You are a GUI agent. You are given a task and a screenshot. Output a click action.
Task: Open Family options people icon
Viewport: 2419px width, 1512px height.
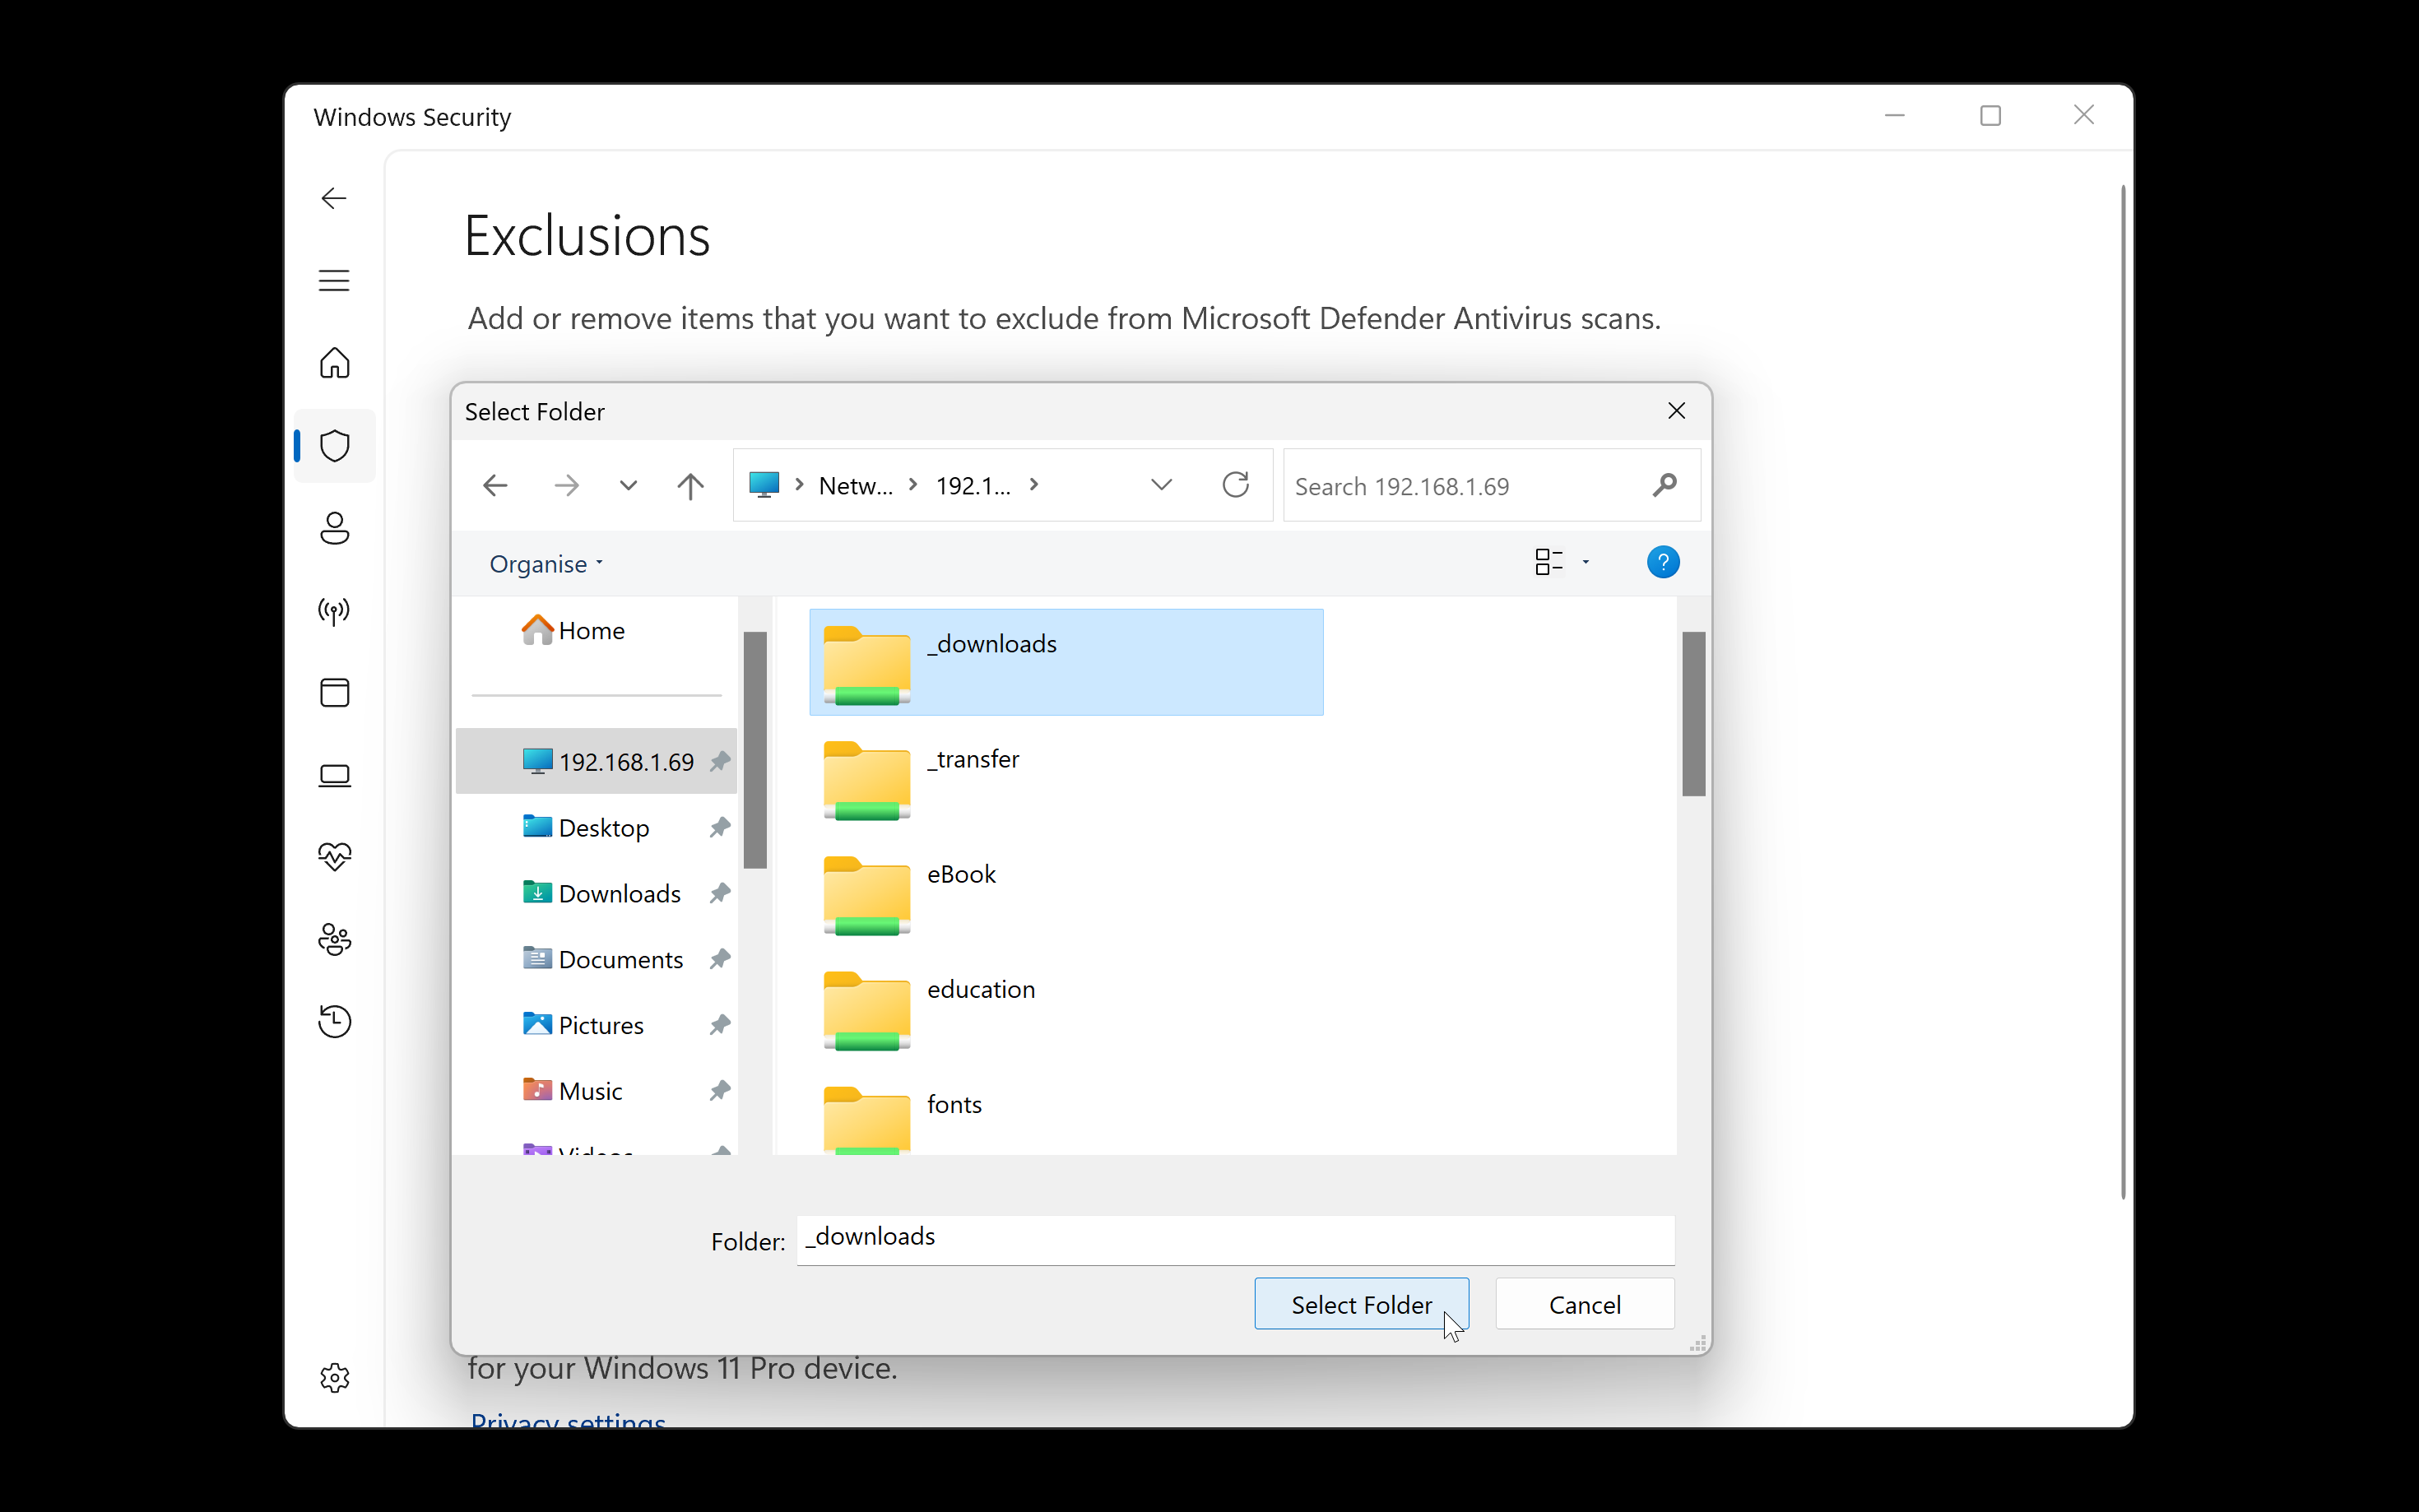coord(335,939)
